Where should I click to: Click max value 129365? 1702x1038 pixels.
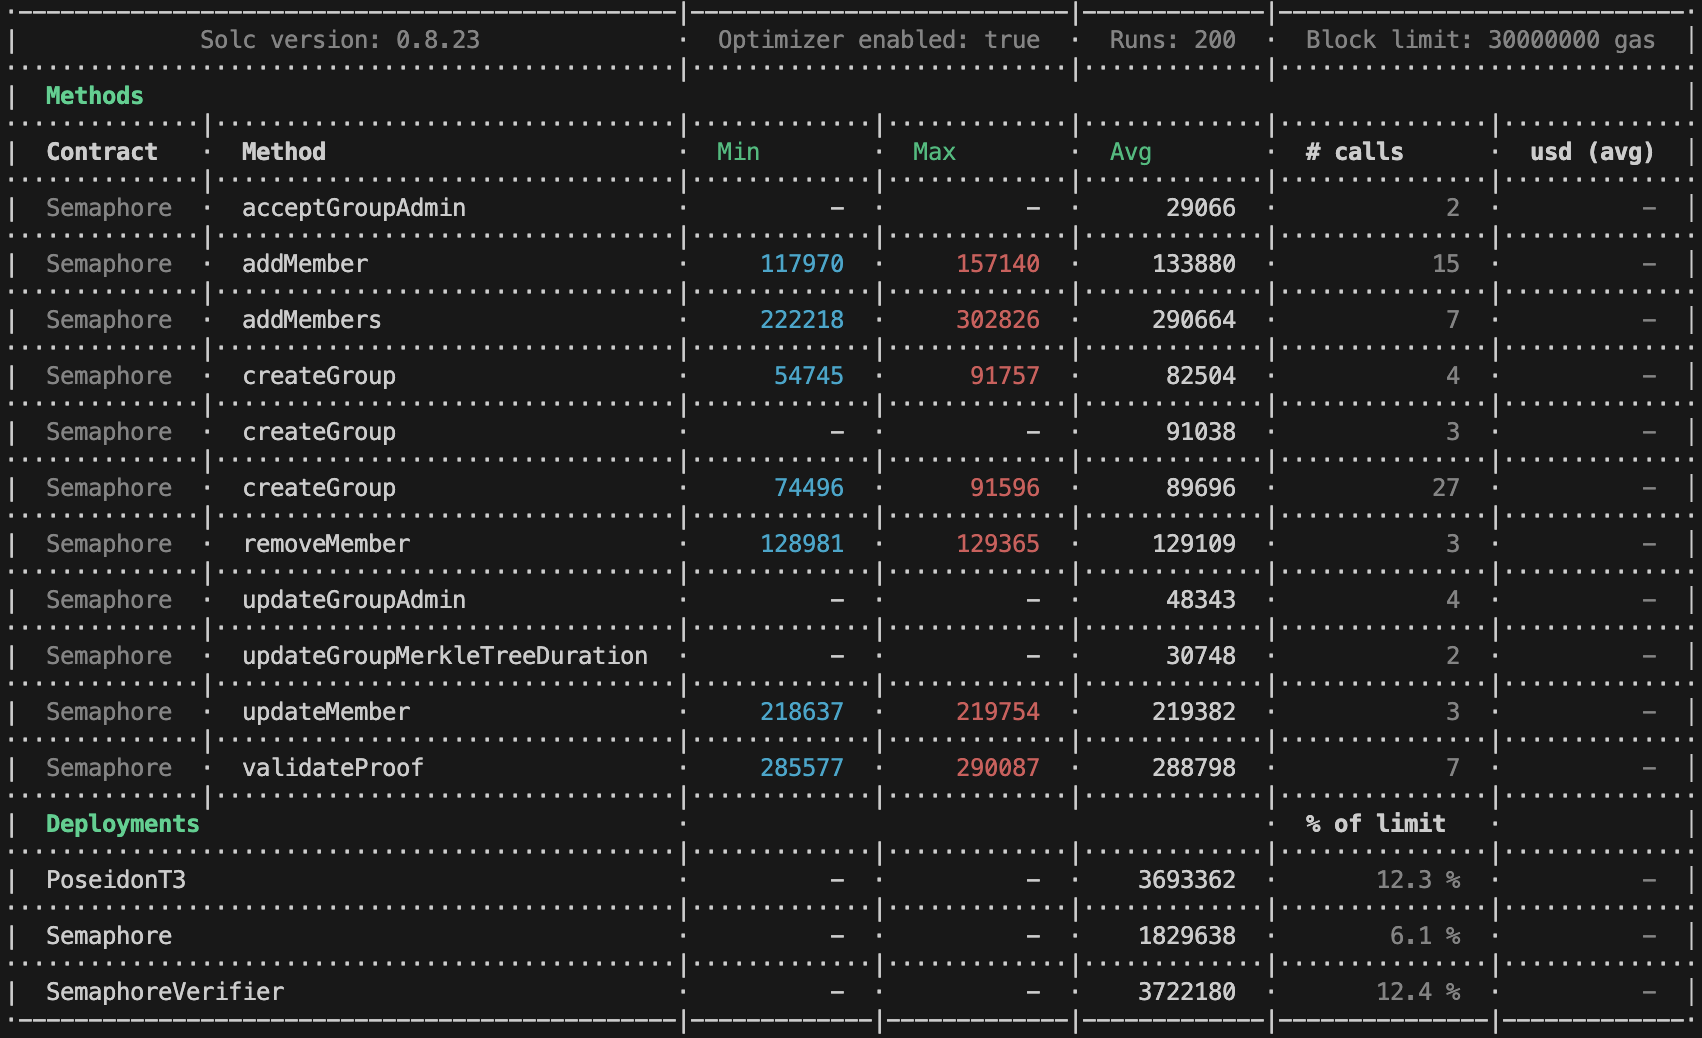[998, 544]
